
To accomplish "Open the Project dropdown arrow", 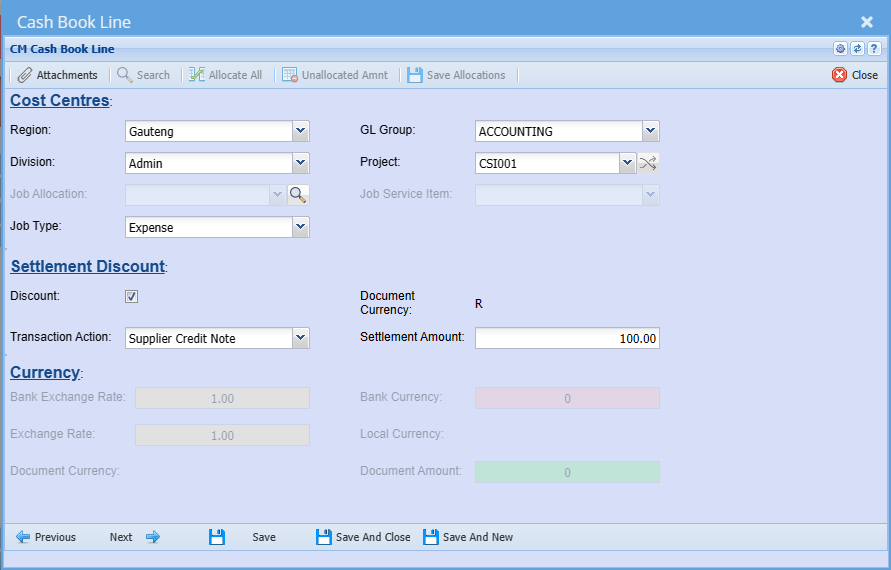I will click(627, 163).
